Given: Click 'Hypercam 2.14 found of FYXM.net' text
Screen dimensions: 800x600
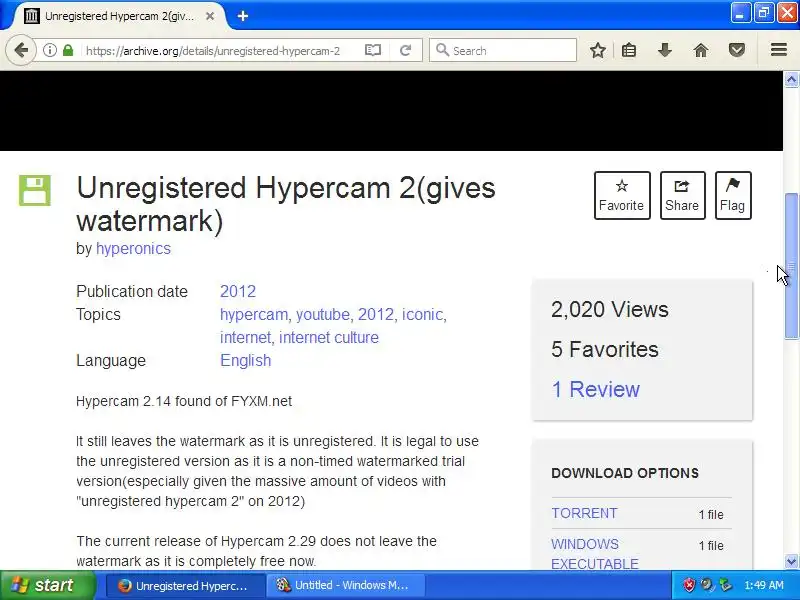Looking at the screenshot, I should 184,401.
